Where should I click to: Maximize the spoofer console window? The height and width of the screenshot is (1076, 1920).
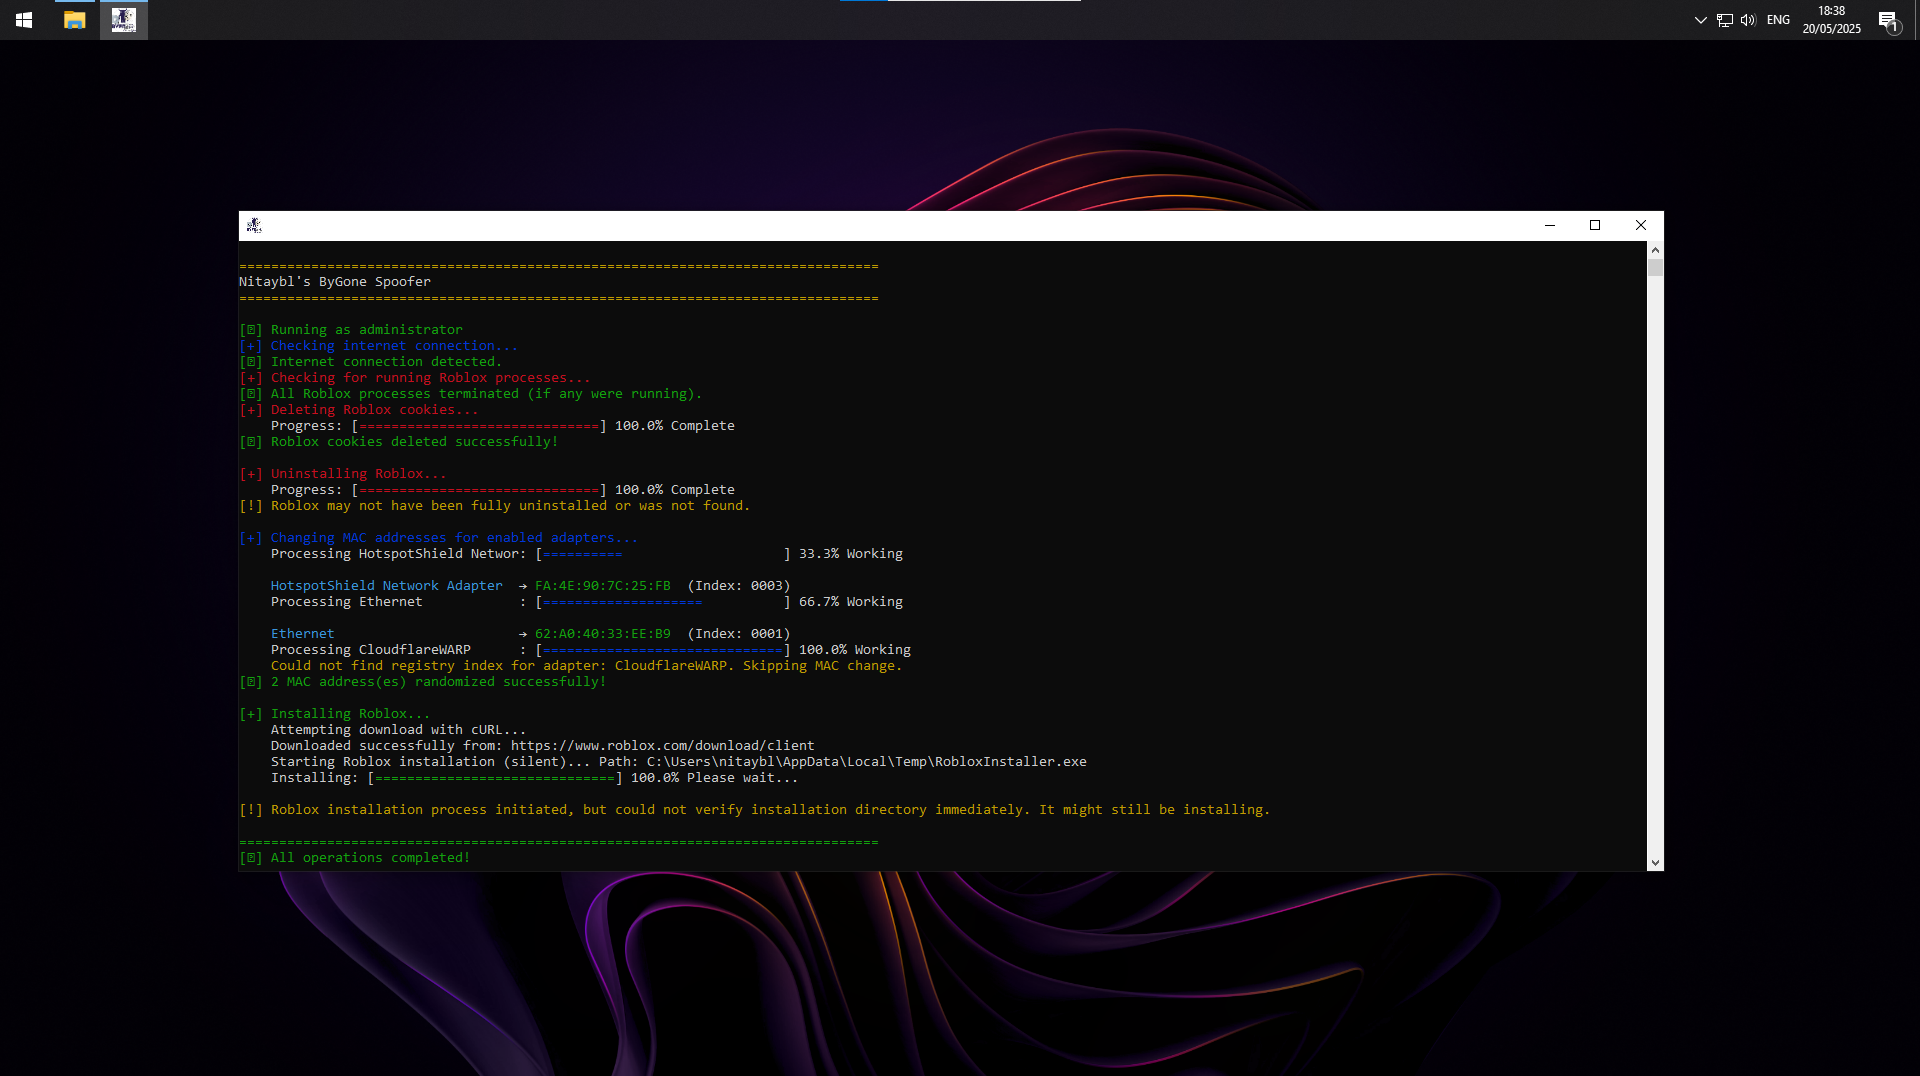(1595, 226)
